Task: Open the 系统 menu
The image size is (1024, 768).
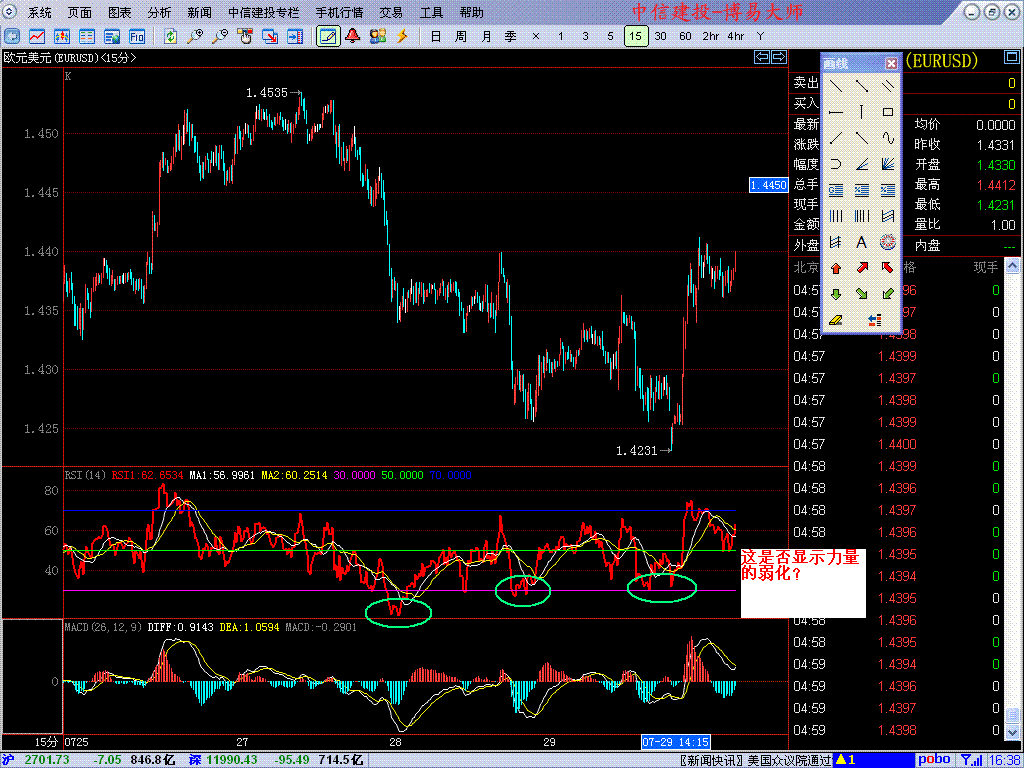Action: [40, 12]
